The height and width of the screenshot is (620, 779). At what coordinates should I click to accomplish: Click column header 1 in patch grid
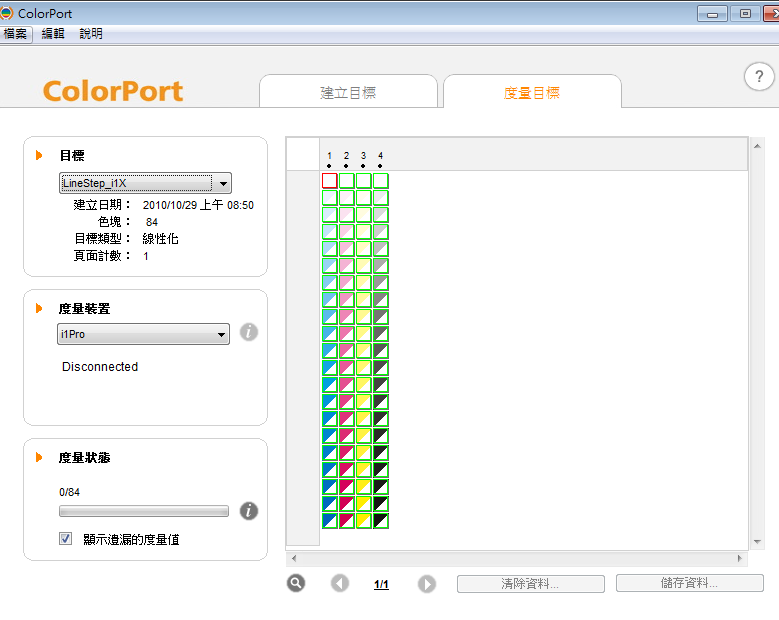point(329,156)
